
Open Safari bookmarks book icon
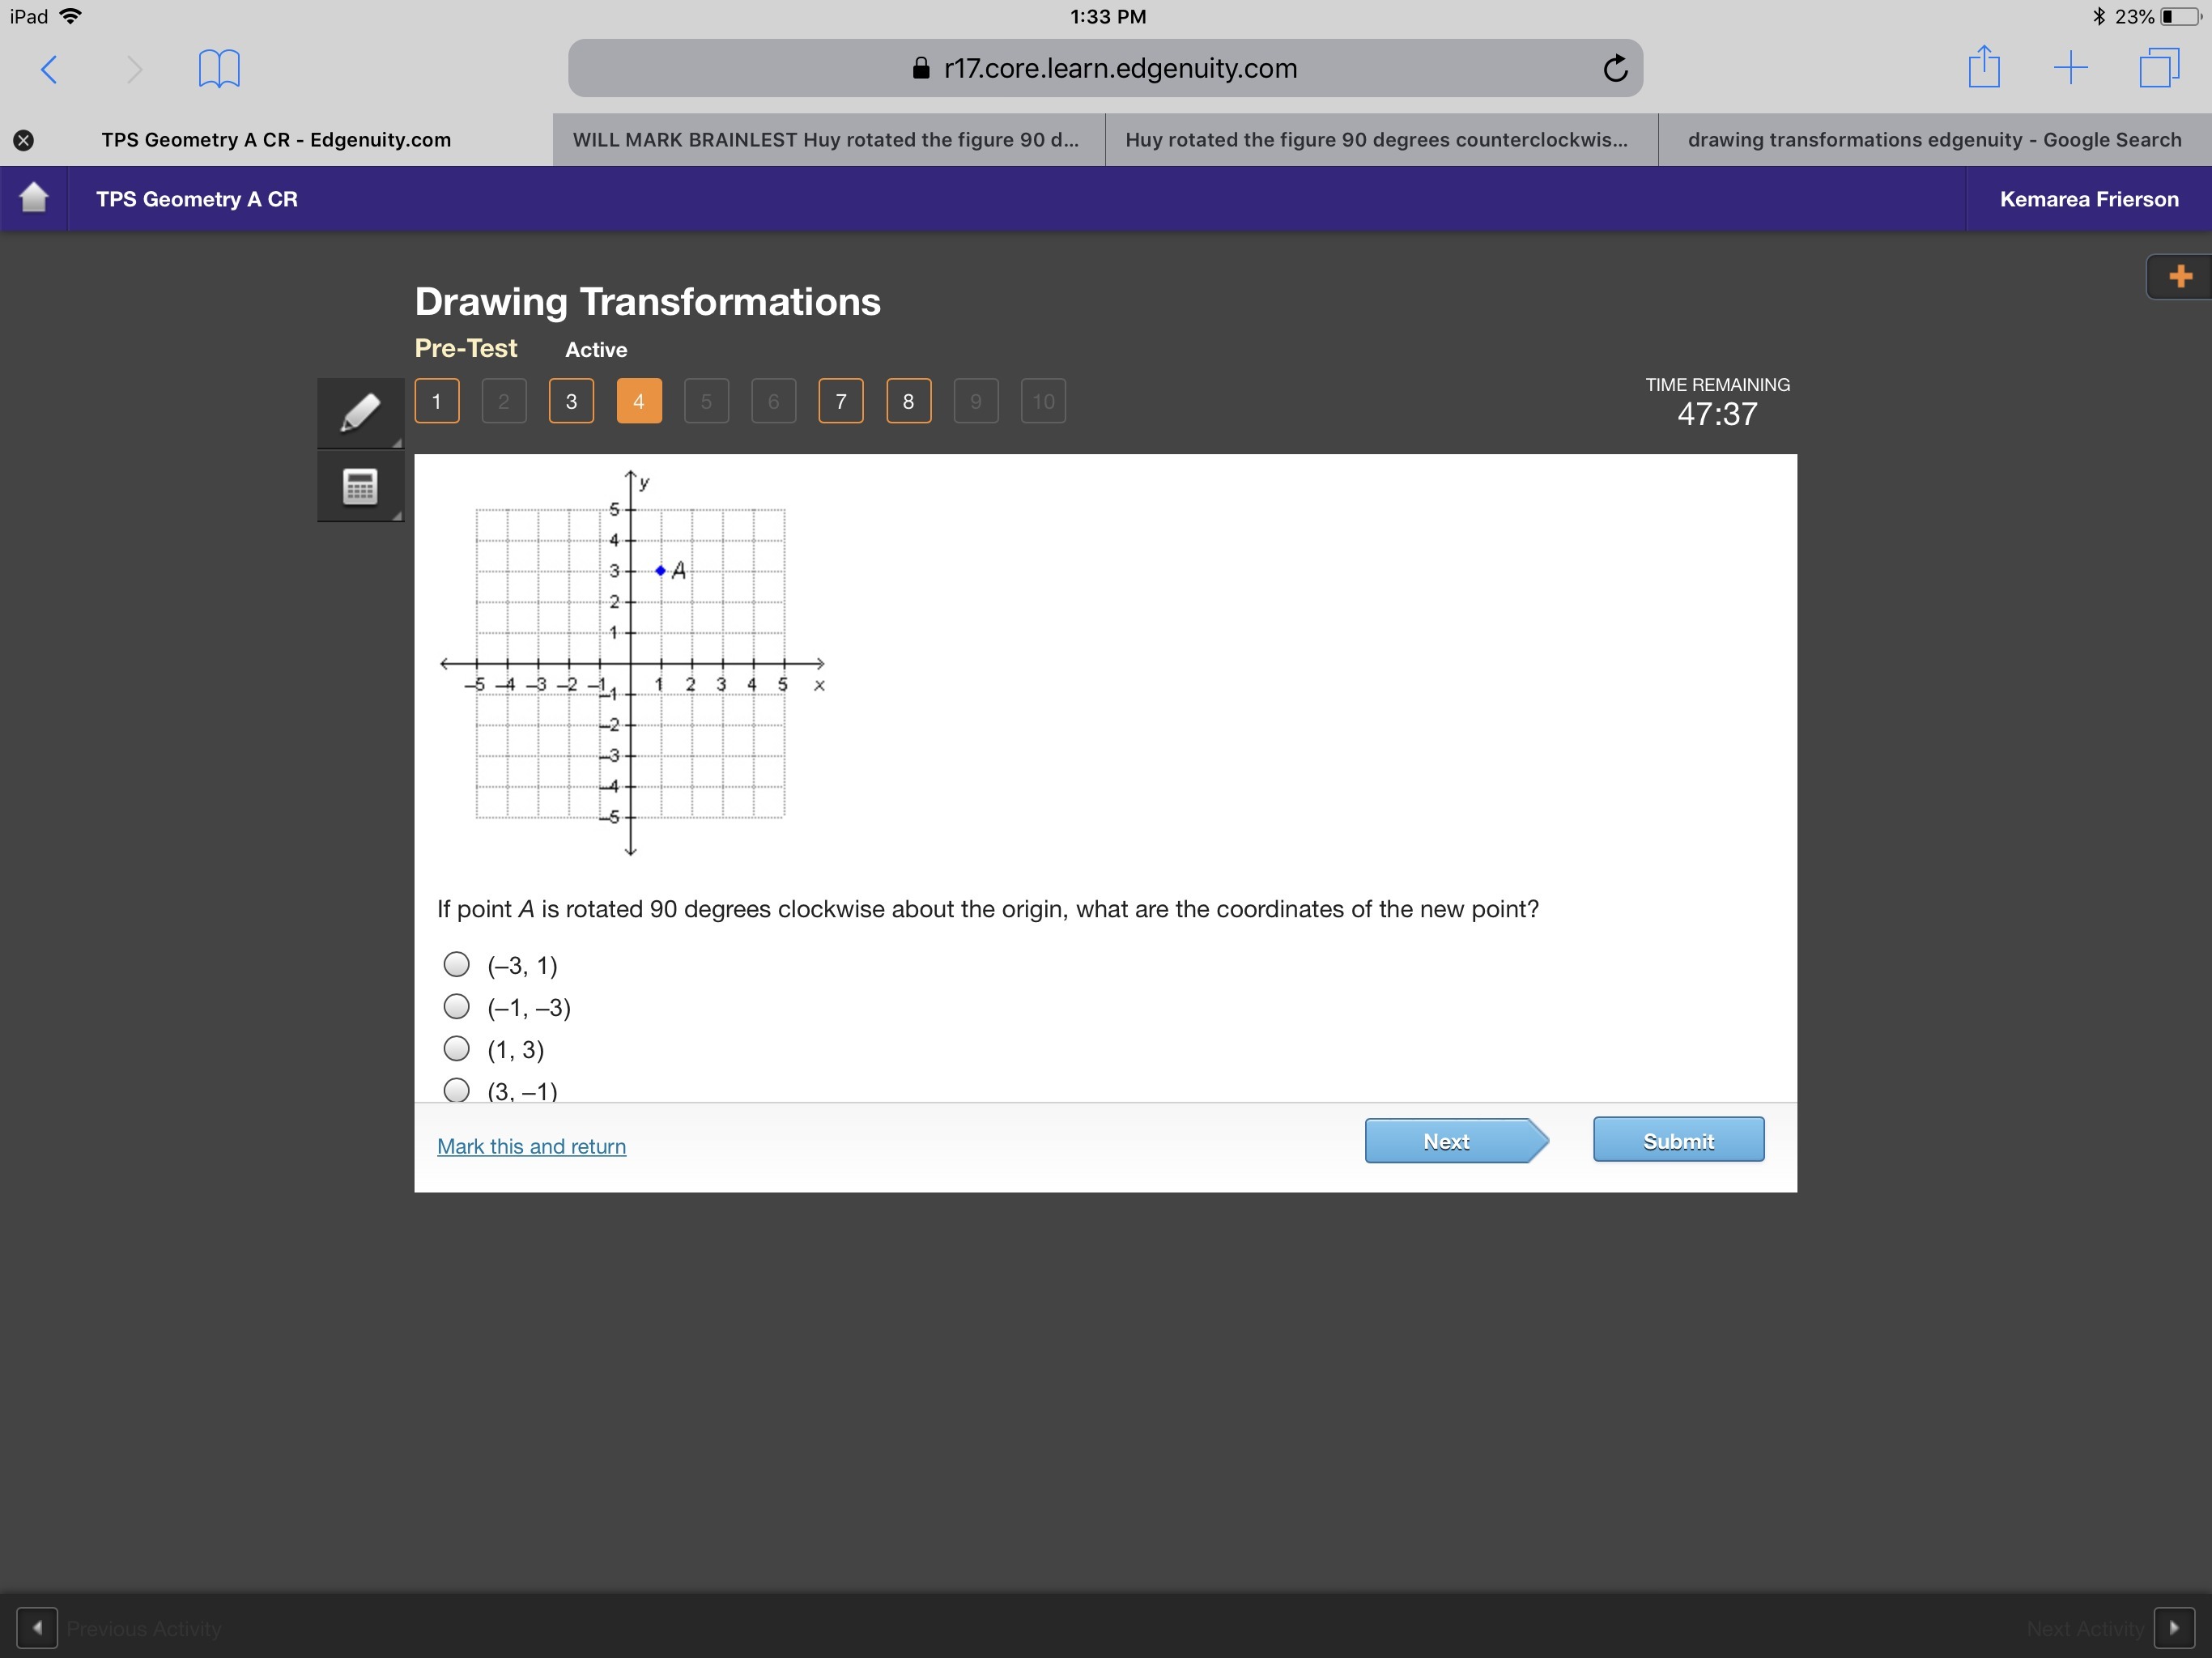pos(219,69)
